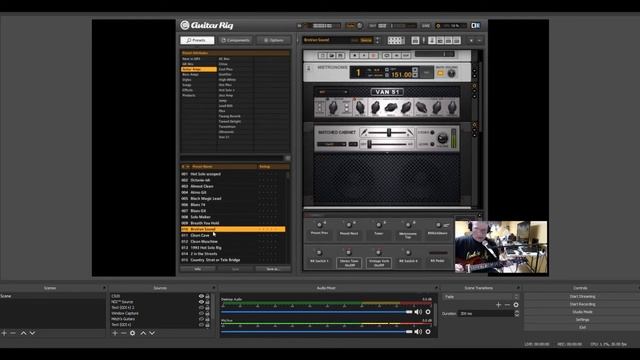Toggle visibility of Window Capture source
The height and width of the screenshot is (360, 640).
pyautogui.click(x=201, y=313)
